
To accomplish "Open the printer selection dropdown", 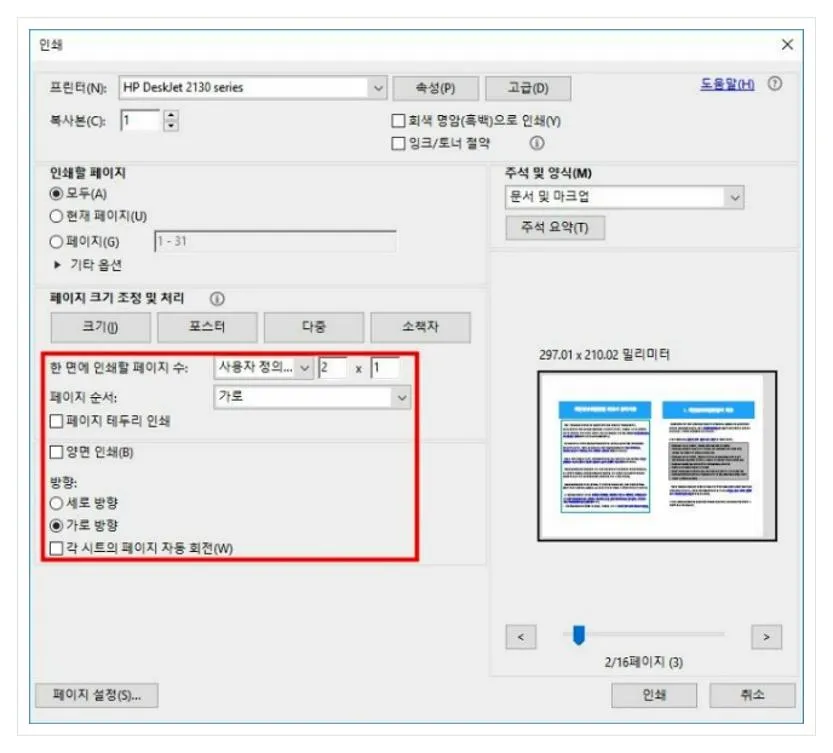I will pyautogui.click(x=378, y=87).
